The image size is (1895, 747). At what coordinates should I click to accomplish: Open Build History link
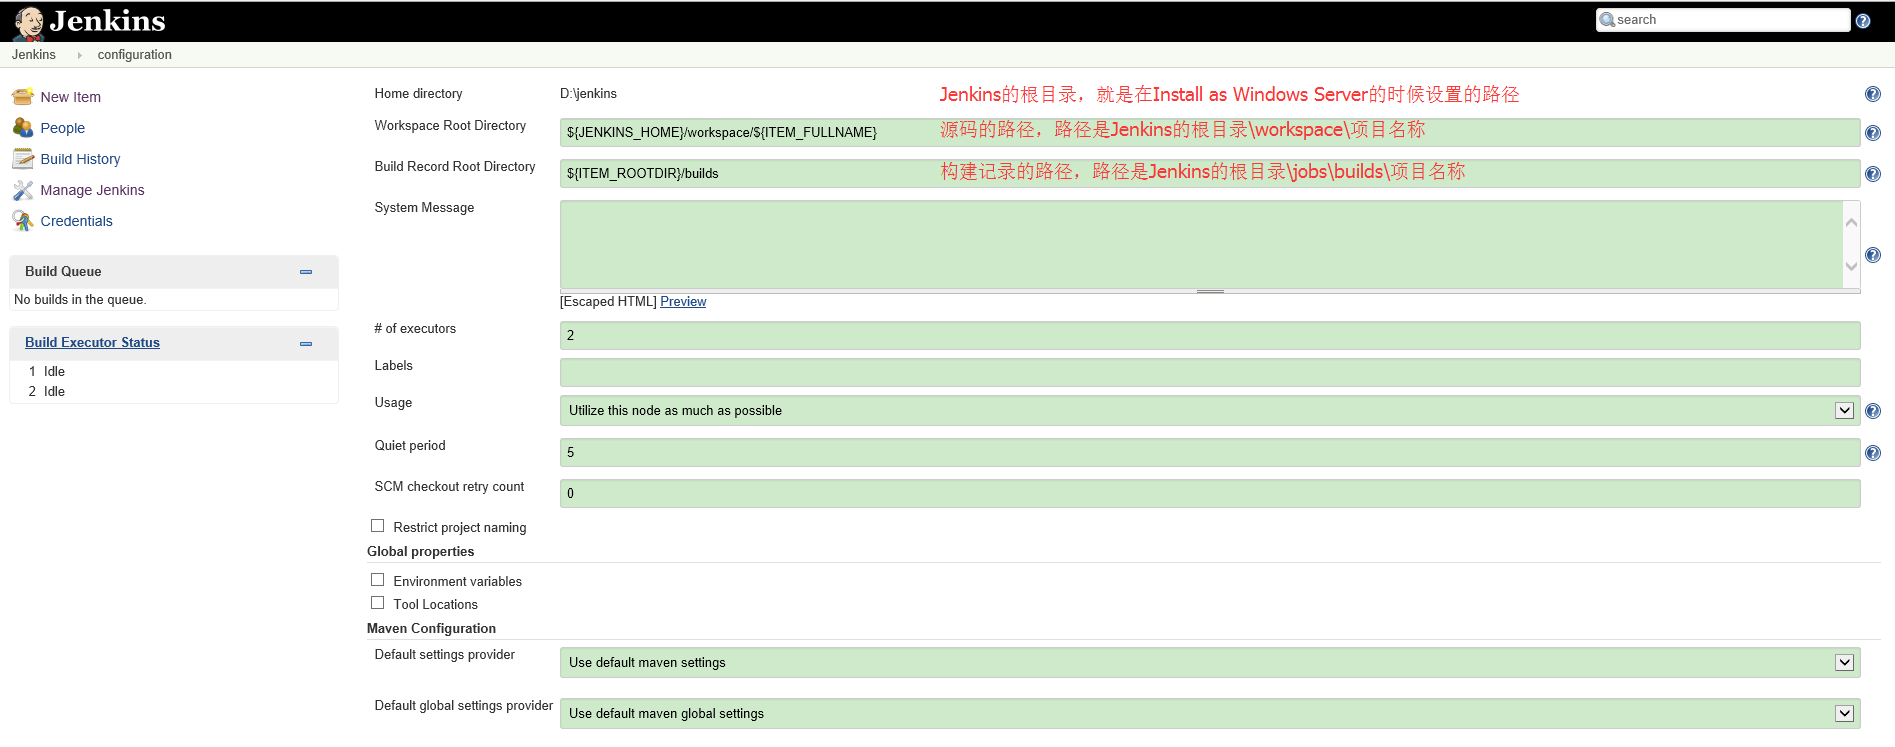pos(80,159)
